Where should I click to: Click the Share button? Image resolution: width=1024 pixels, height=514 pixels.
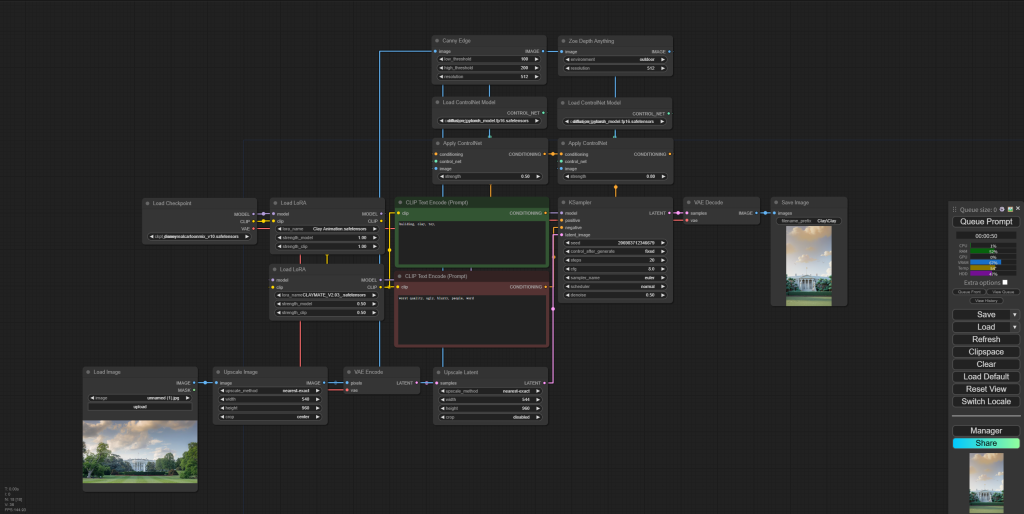coord(985,443)
